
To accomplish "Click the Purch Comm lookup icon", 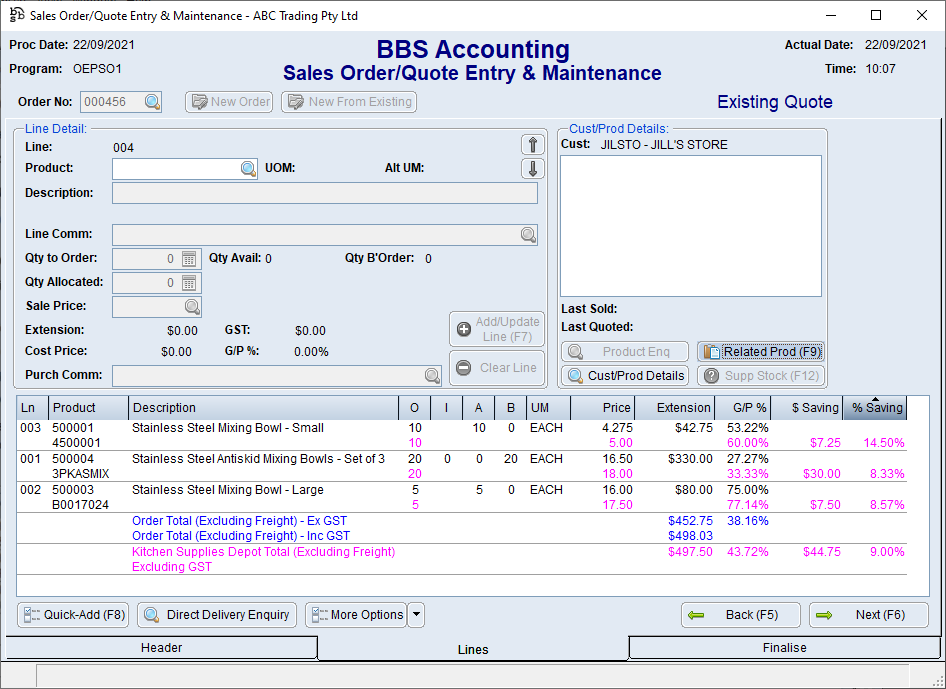I will [431, 376].
